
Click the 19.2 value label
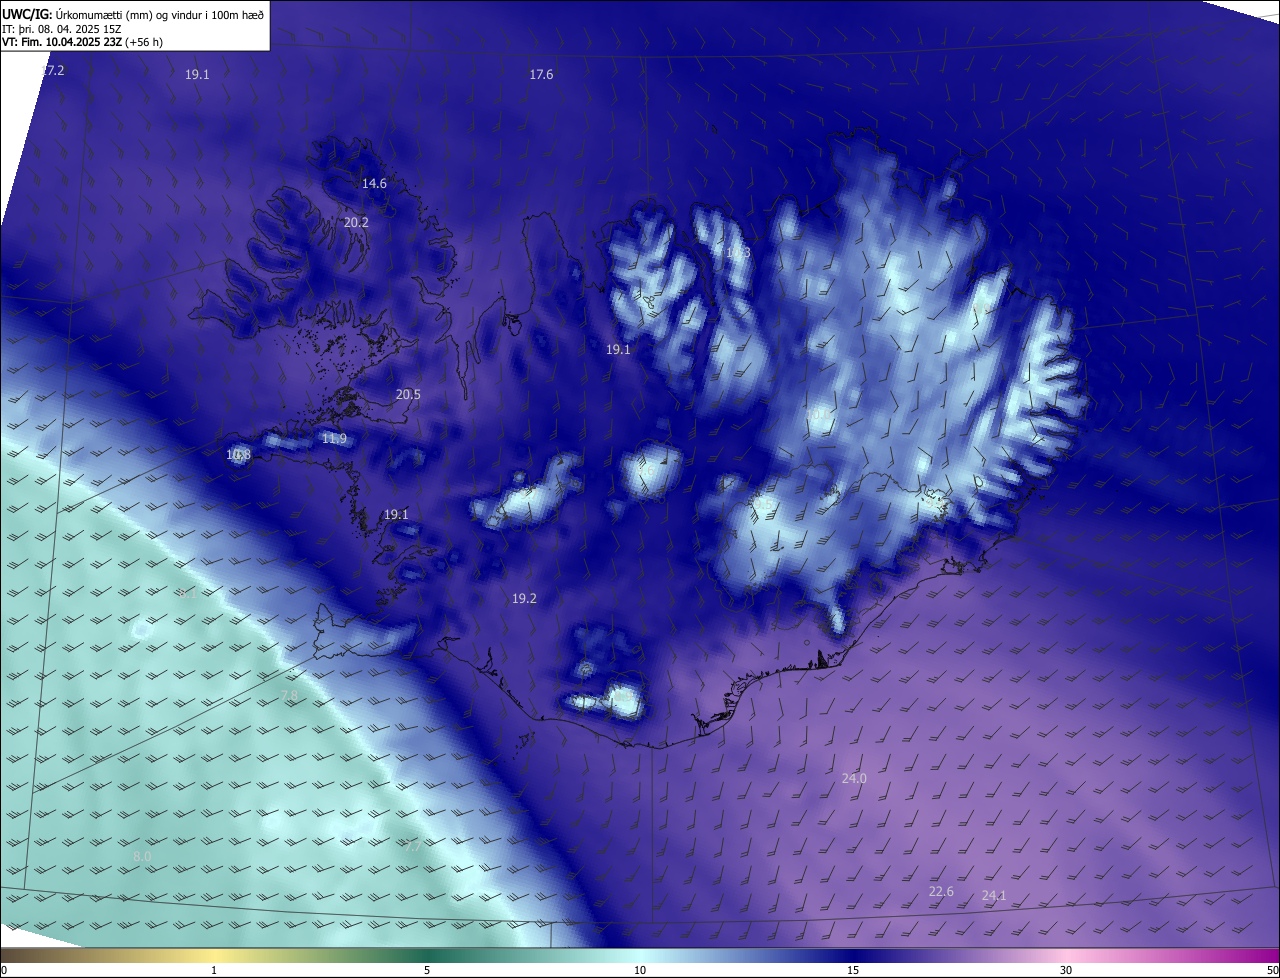click(x=524, y=599)
